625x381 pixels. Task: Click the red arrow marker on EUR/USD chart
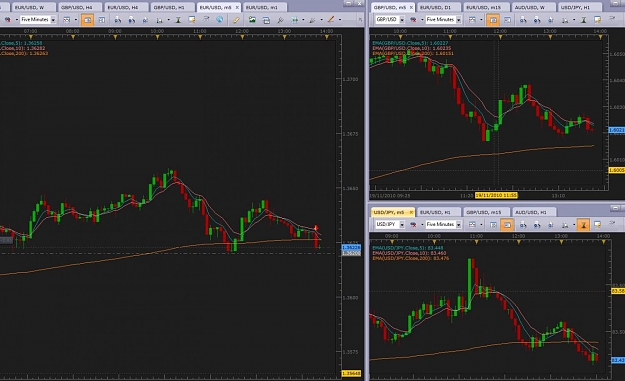(316, 228)
